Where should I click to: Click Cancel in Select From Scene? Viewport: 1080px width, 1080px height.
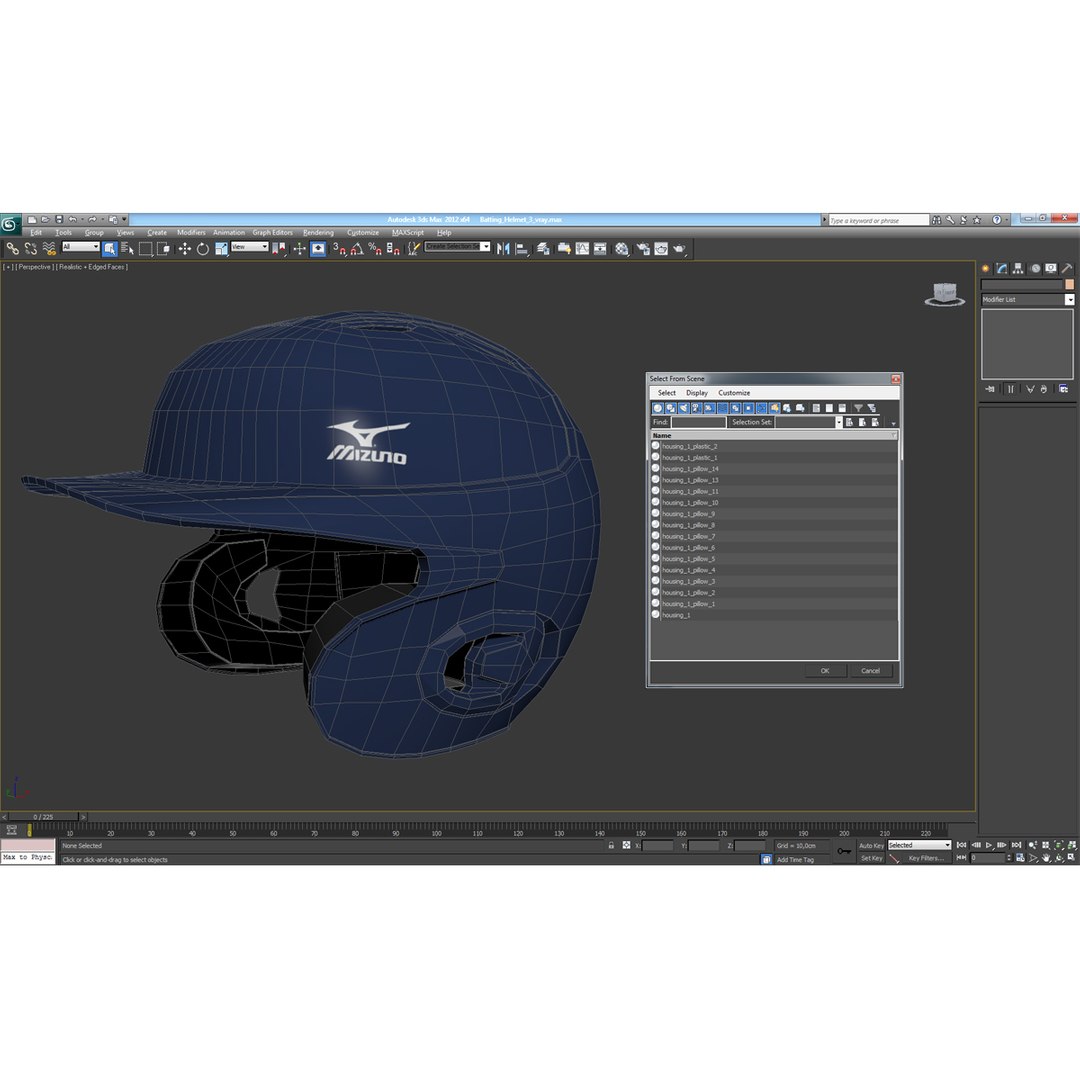(x=871, y=671)
